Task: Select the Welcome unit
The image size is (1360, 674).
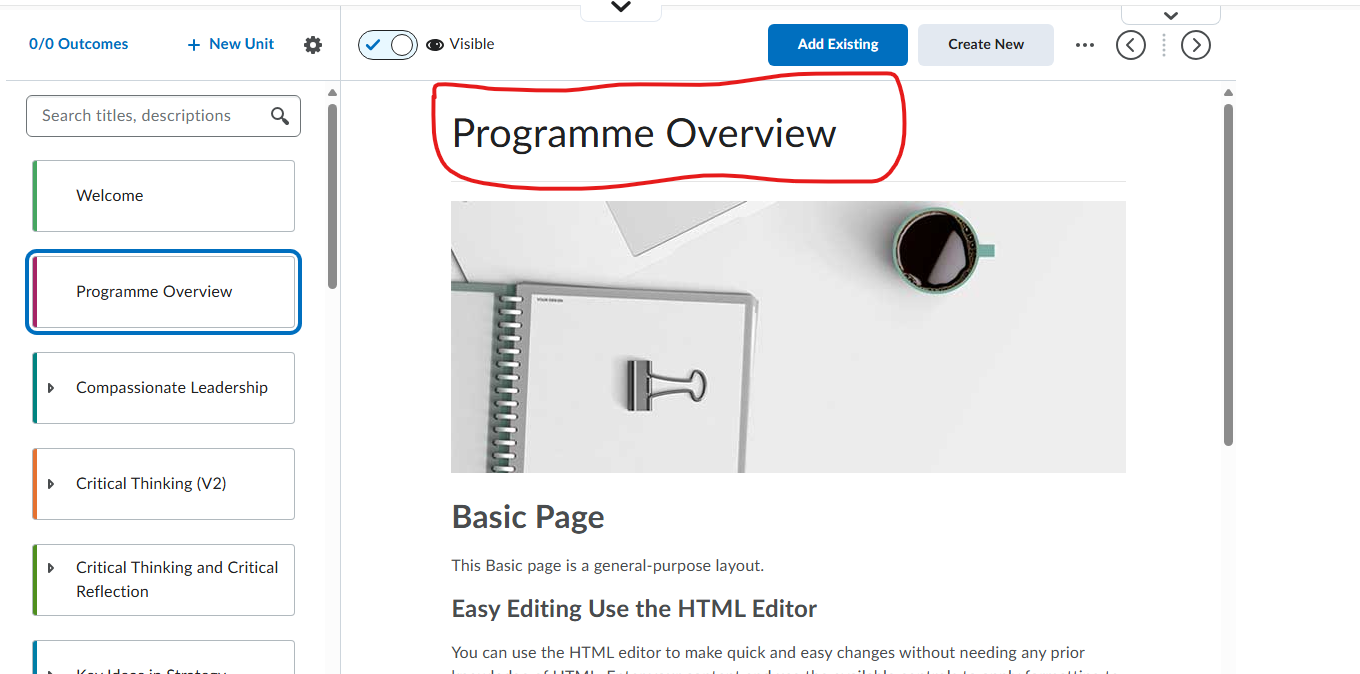Action: [x=164, y=196]
